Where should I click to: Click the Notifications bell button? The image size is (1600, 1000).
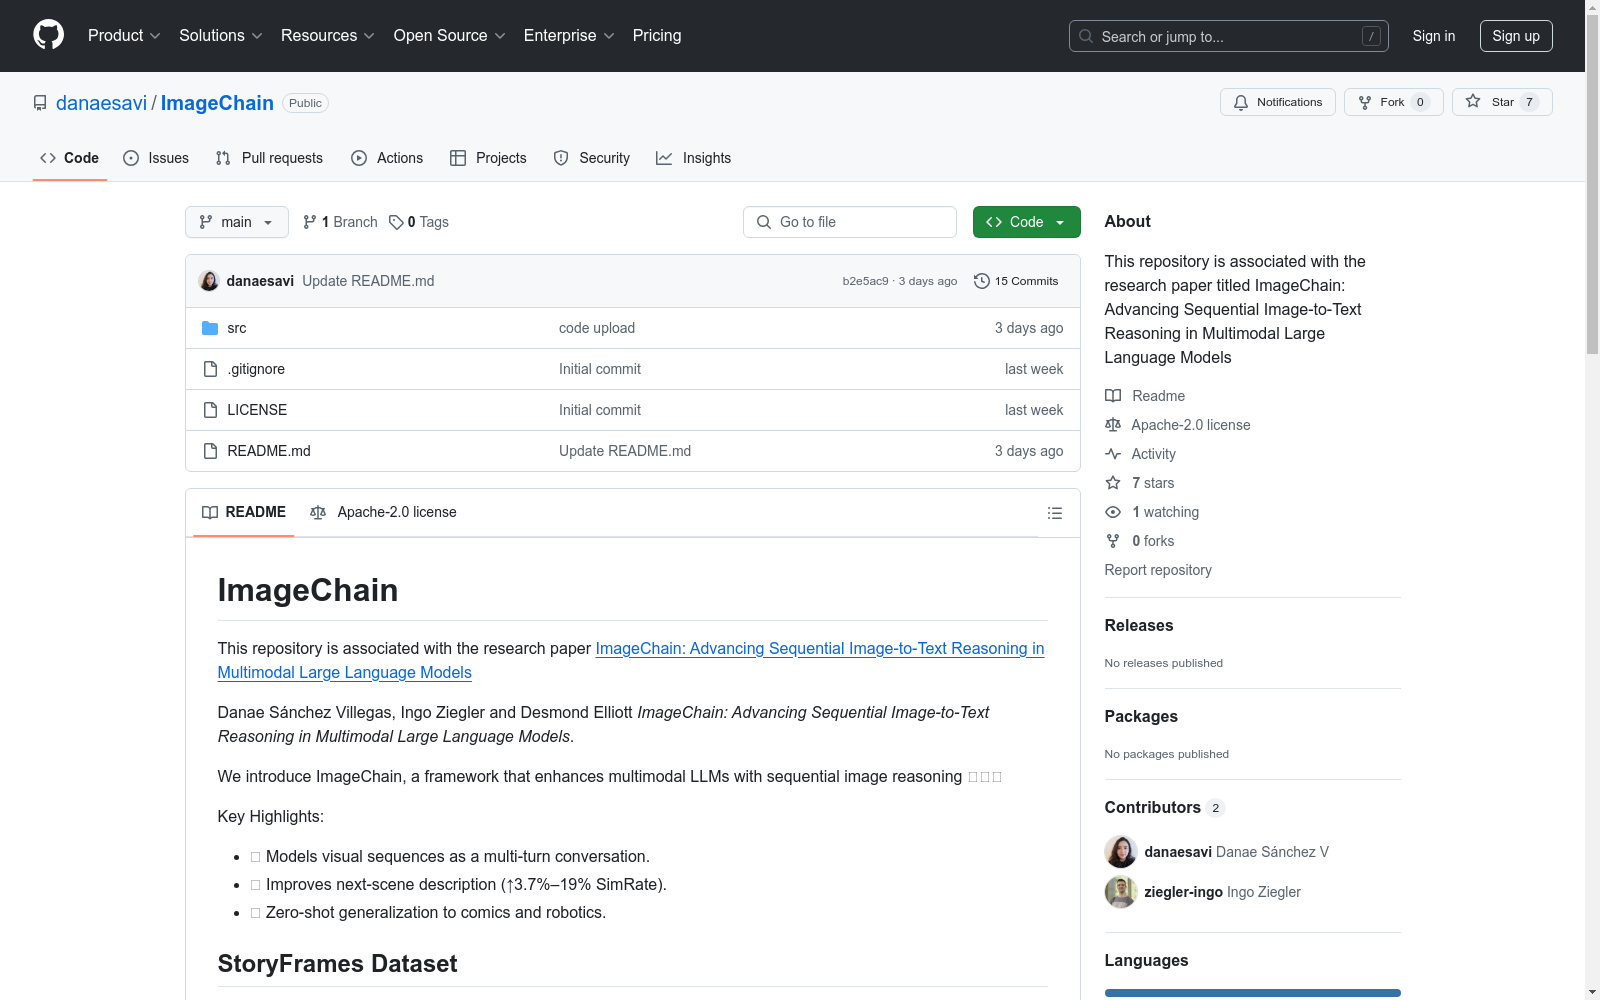1278,102
